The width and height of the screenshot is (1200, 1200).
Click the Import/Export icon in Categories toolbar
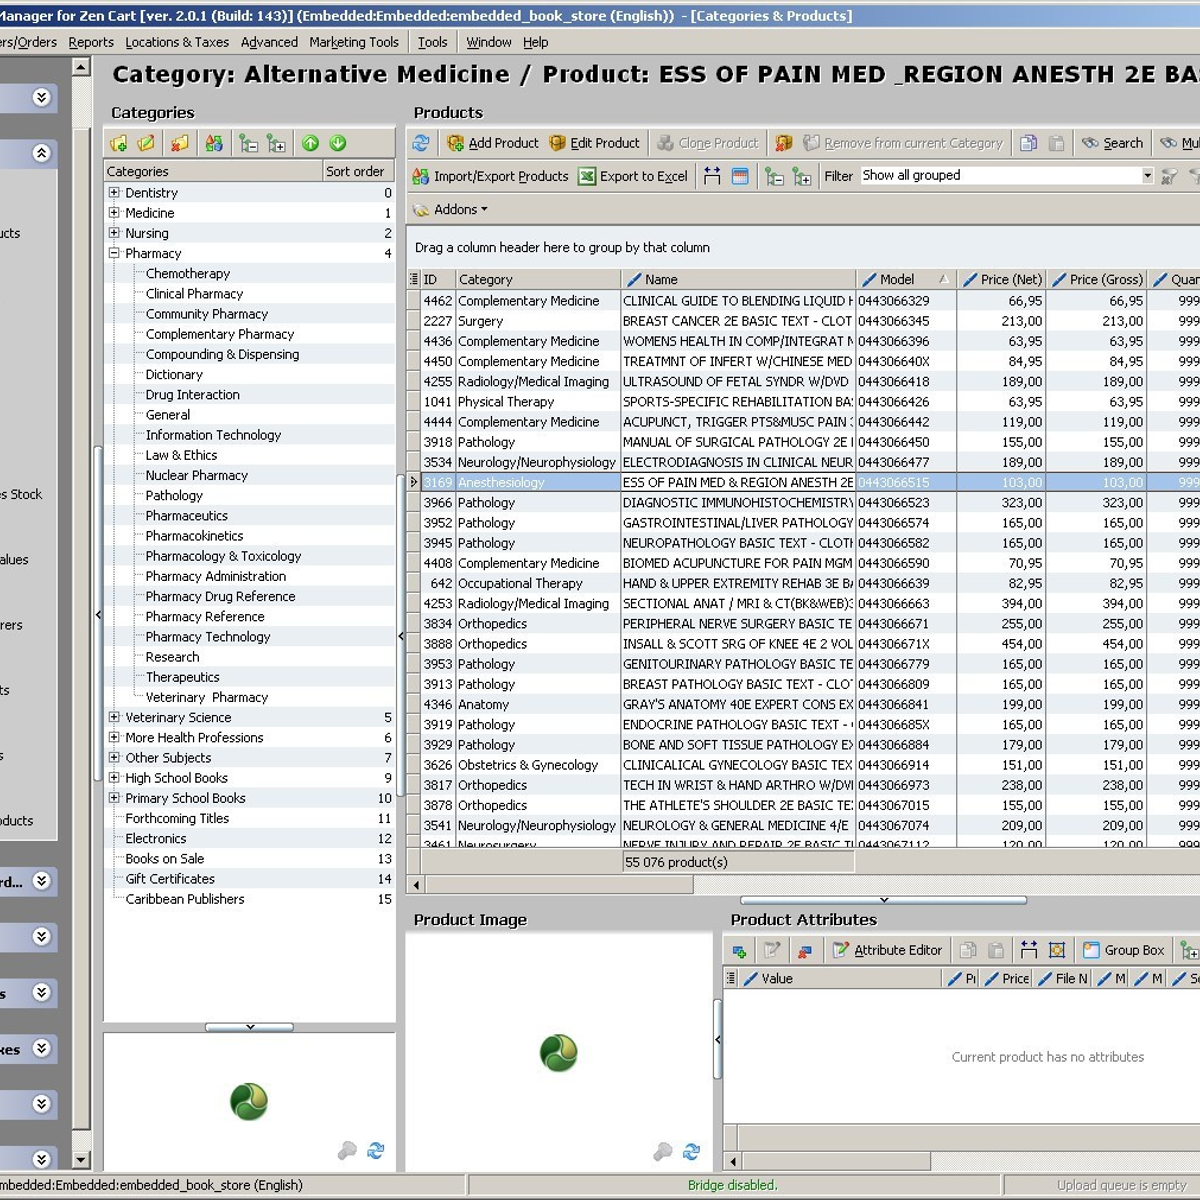(214, 144)
